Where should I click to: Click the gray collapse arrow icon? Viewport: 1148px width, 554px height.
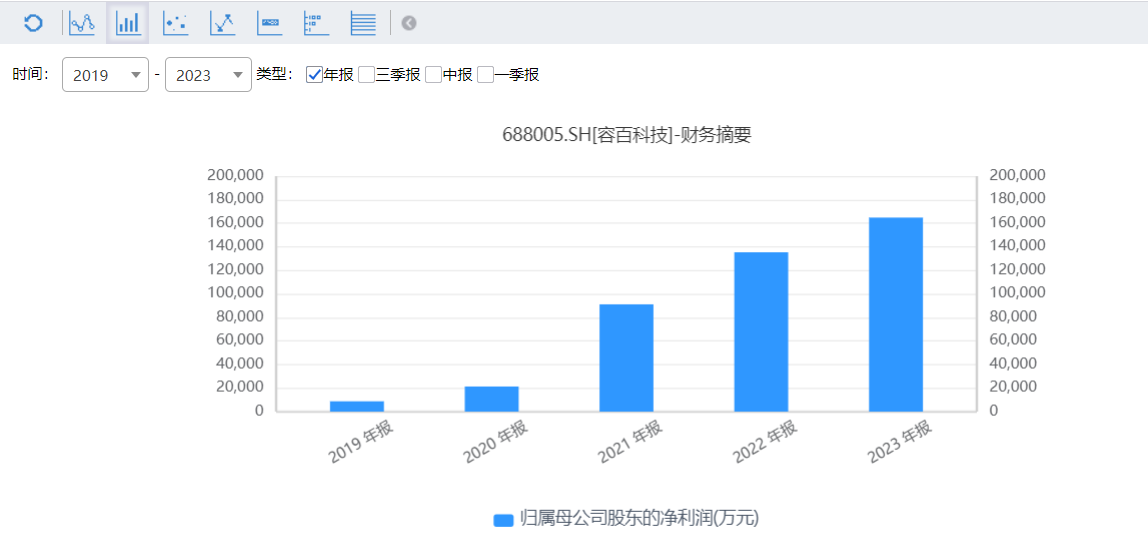(x=409, y=23)
